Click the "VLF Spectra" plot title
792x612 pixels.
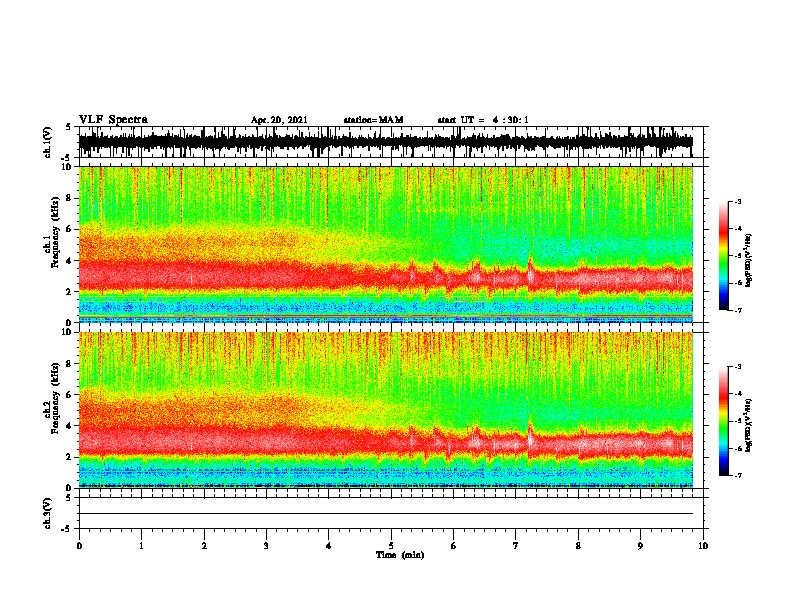click(113, 120)
